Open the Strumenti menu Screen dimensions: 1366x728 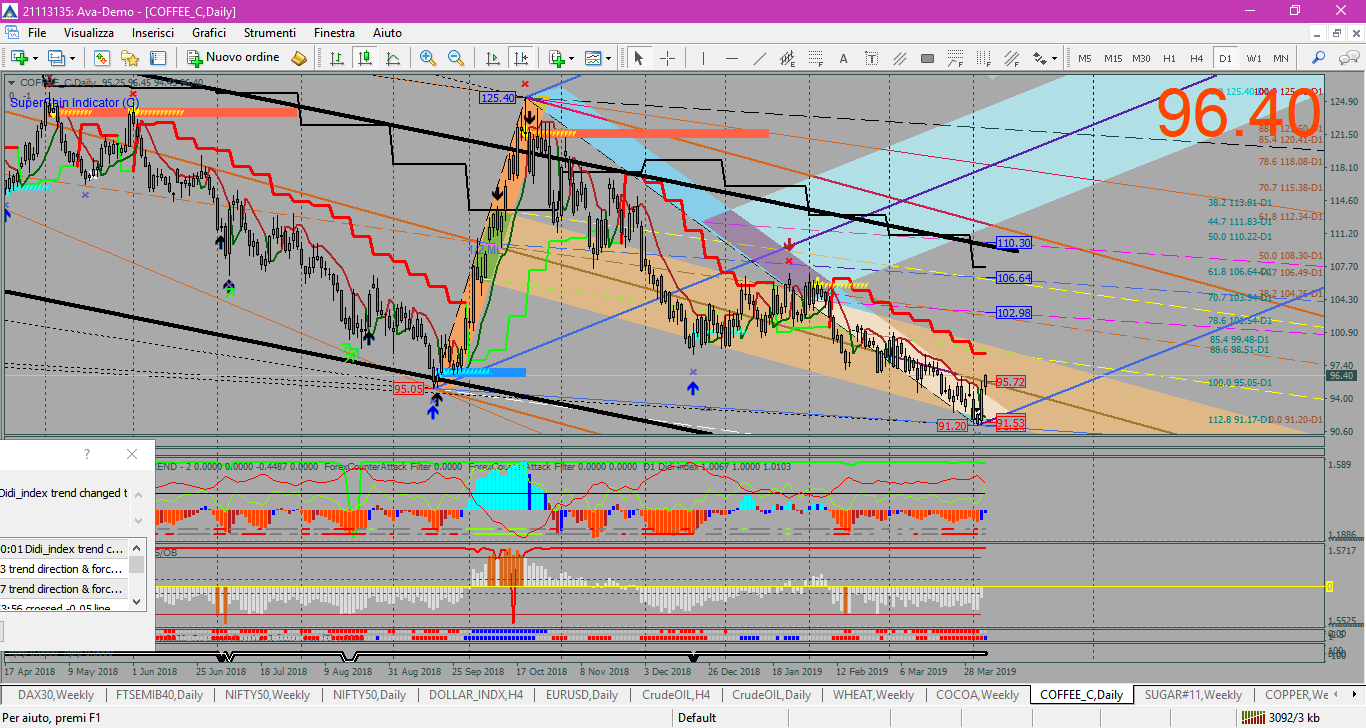(270, 33)
